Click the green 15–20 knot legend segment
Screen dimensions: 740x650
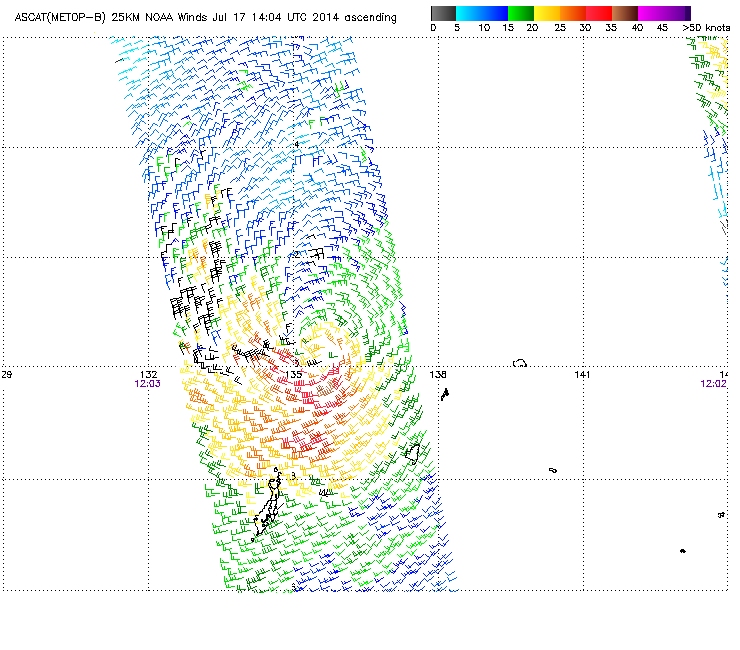coord(521,13)
